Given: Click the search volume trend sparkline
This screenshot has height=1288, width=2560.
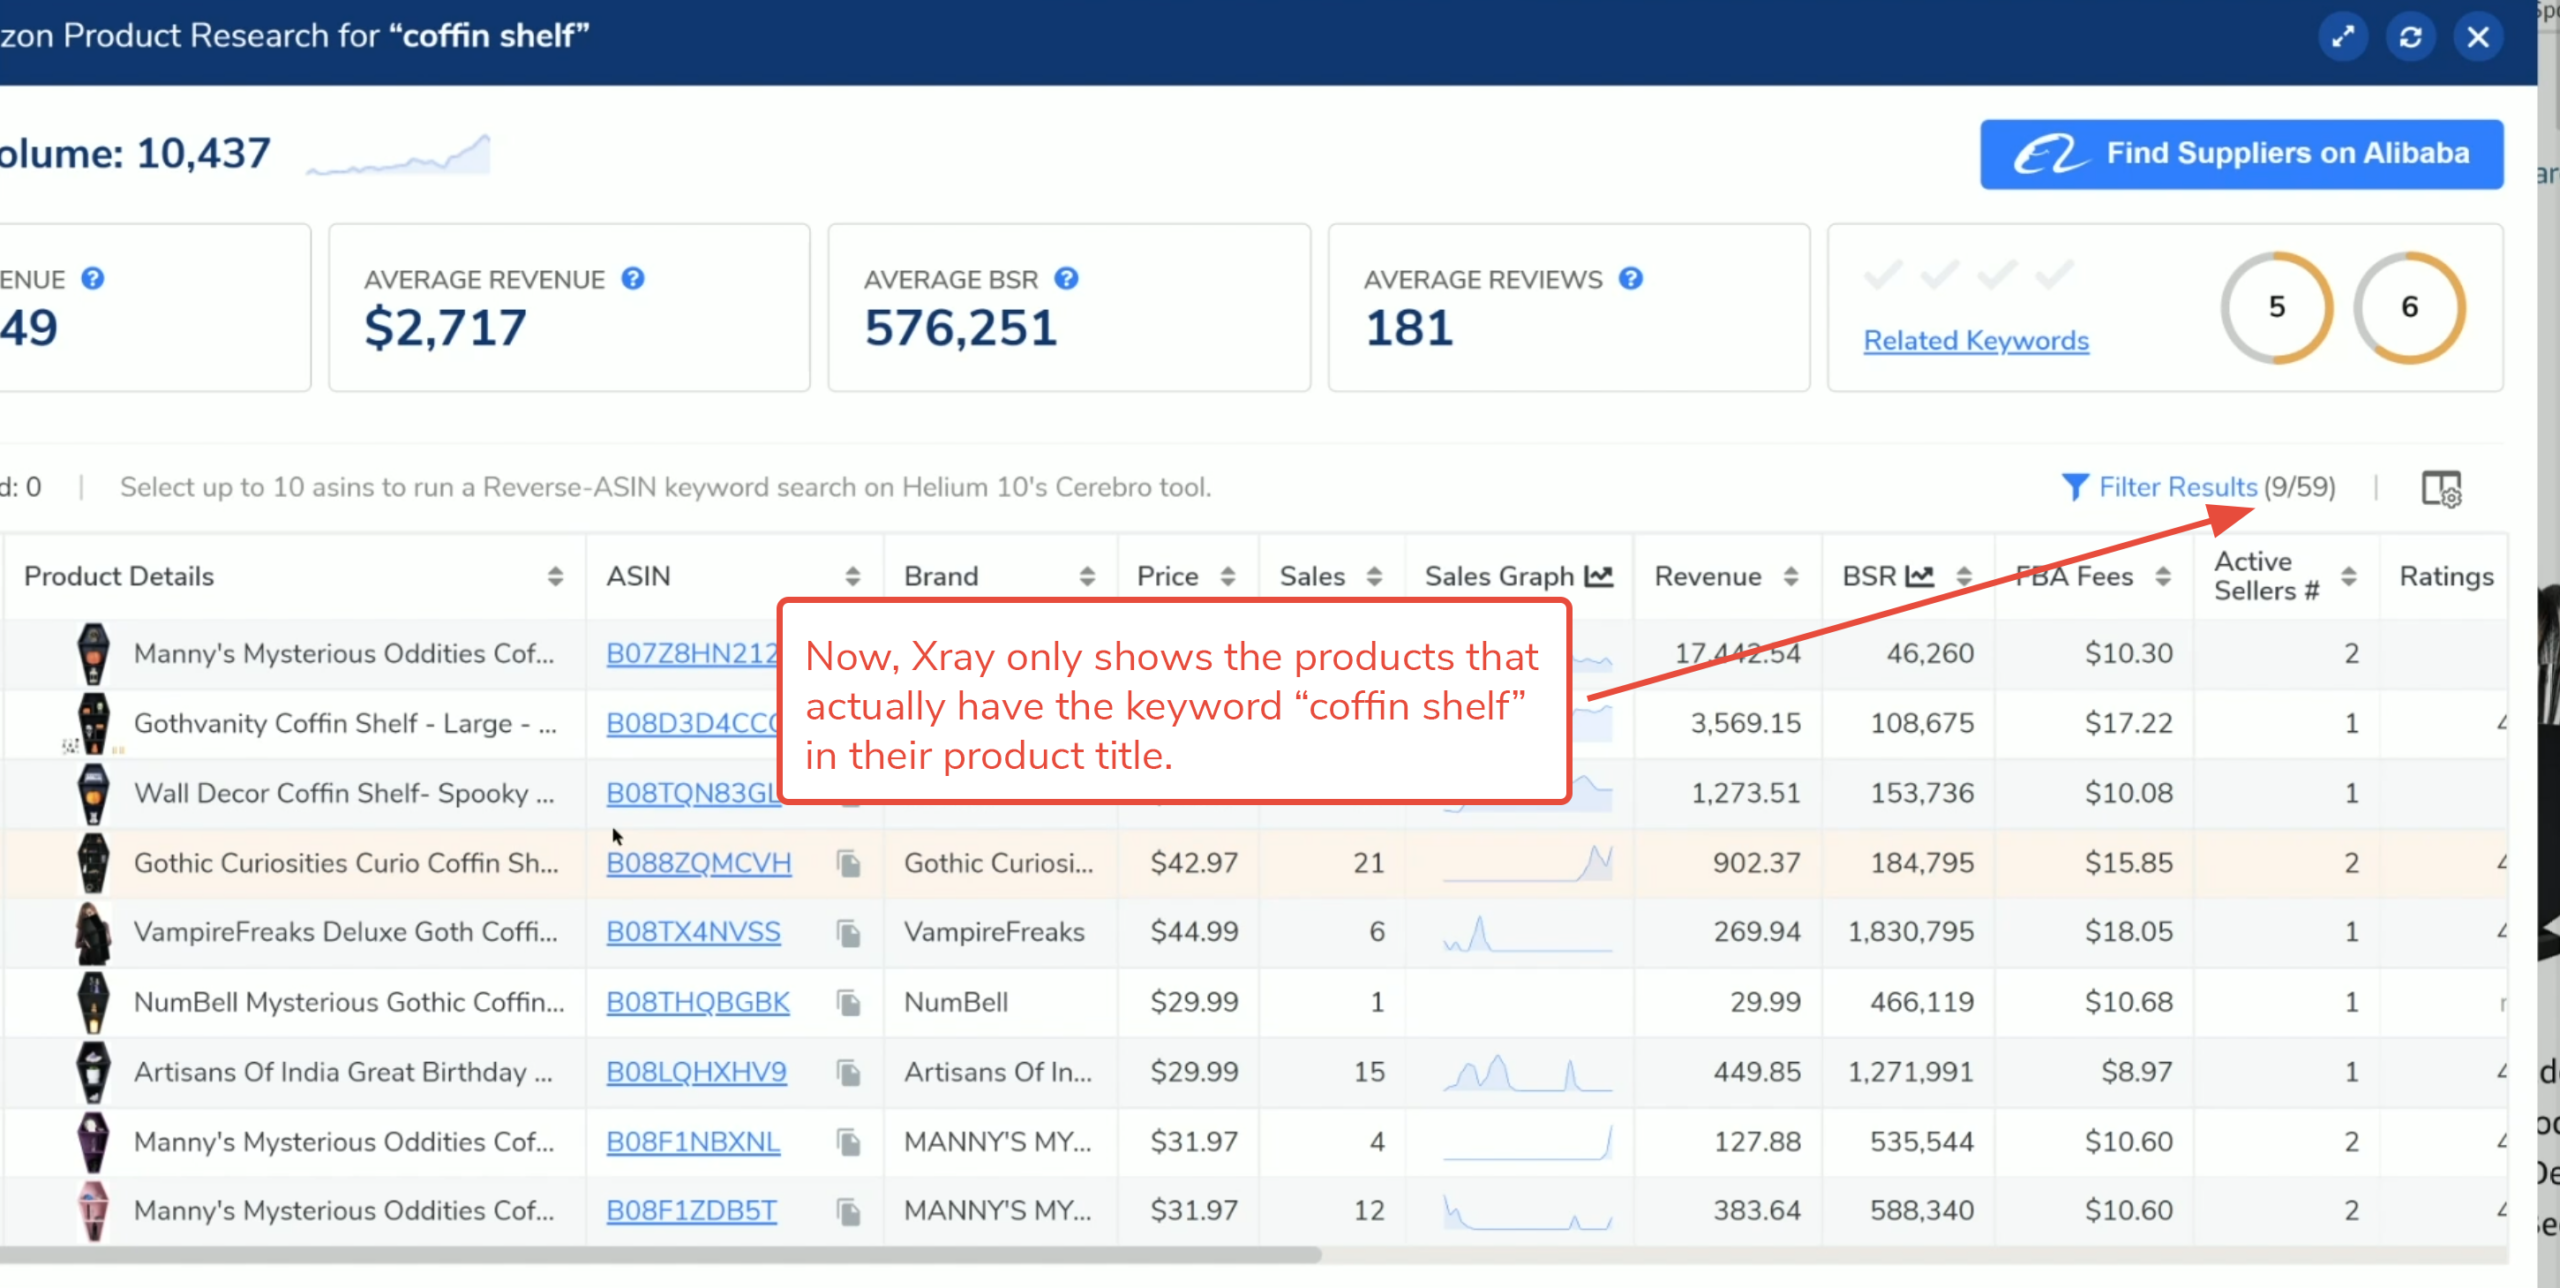Looking at the screenshot, I should tap(398, 156).
